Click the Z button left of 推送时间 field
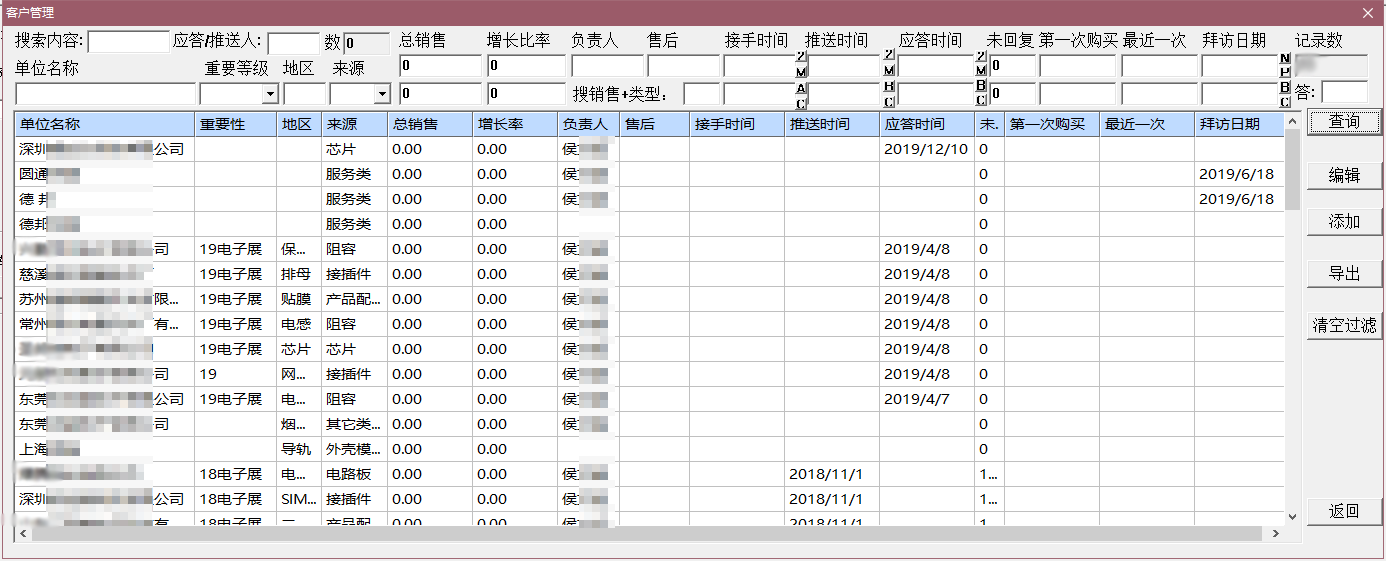The width and height of the screenshot is (1386, 561). click(801, 56)
